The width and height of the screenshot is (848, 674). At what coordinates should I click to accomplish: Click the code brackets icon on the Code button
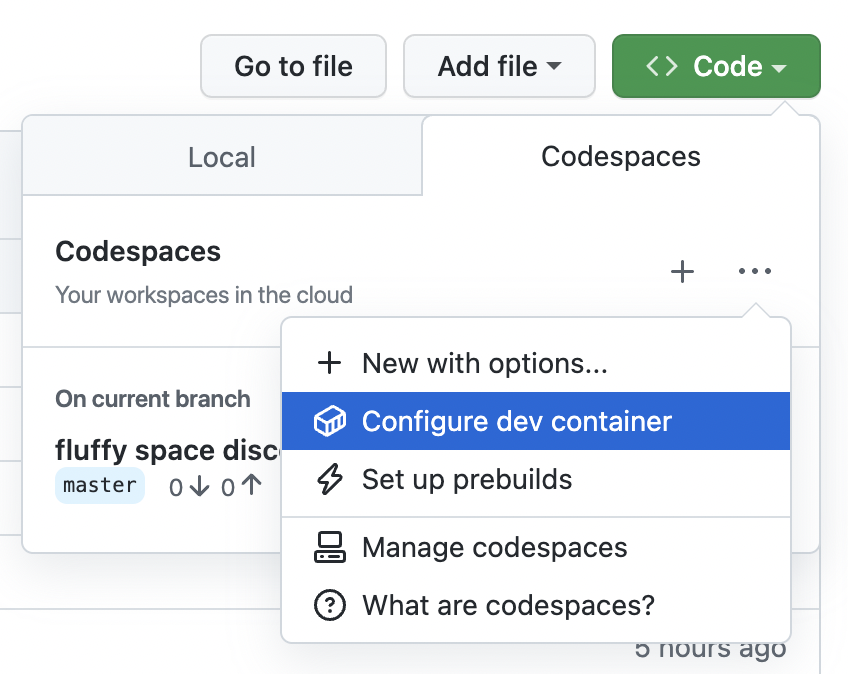click(x=661, y=66)
